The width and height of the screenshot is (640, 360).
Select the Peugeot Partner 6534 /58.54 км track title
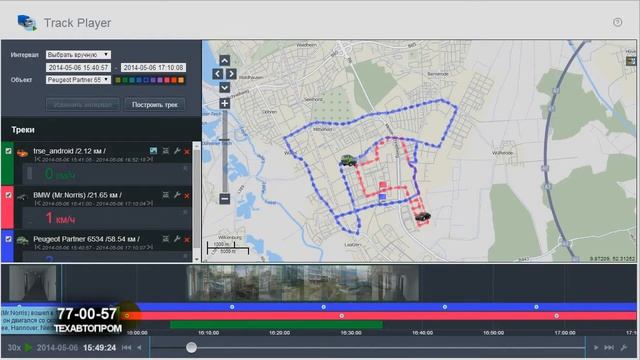(87, 239)
